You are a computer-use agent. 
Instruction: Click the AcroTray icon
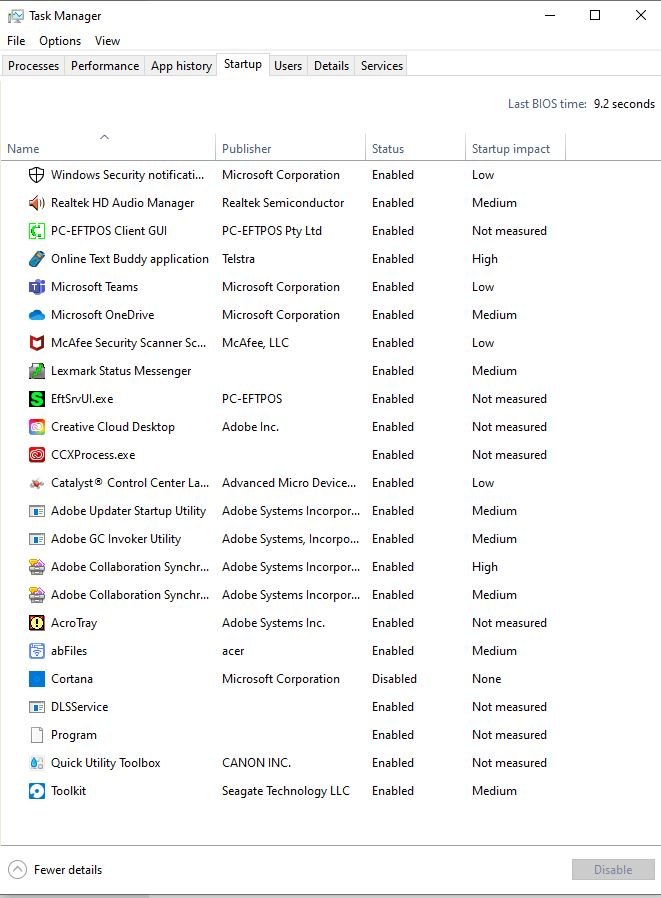(x=37, y=623)
